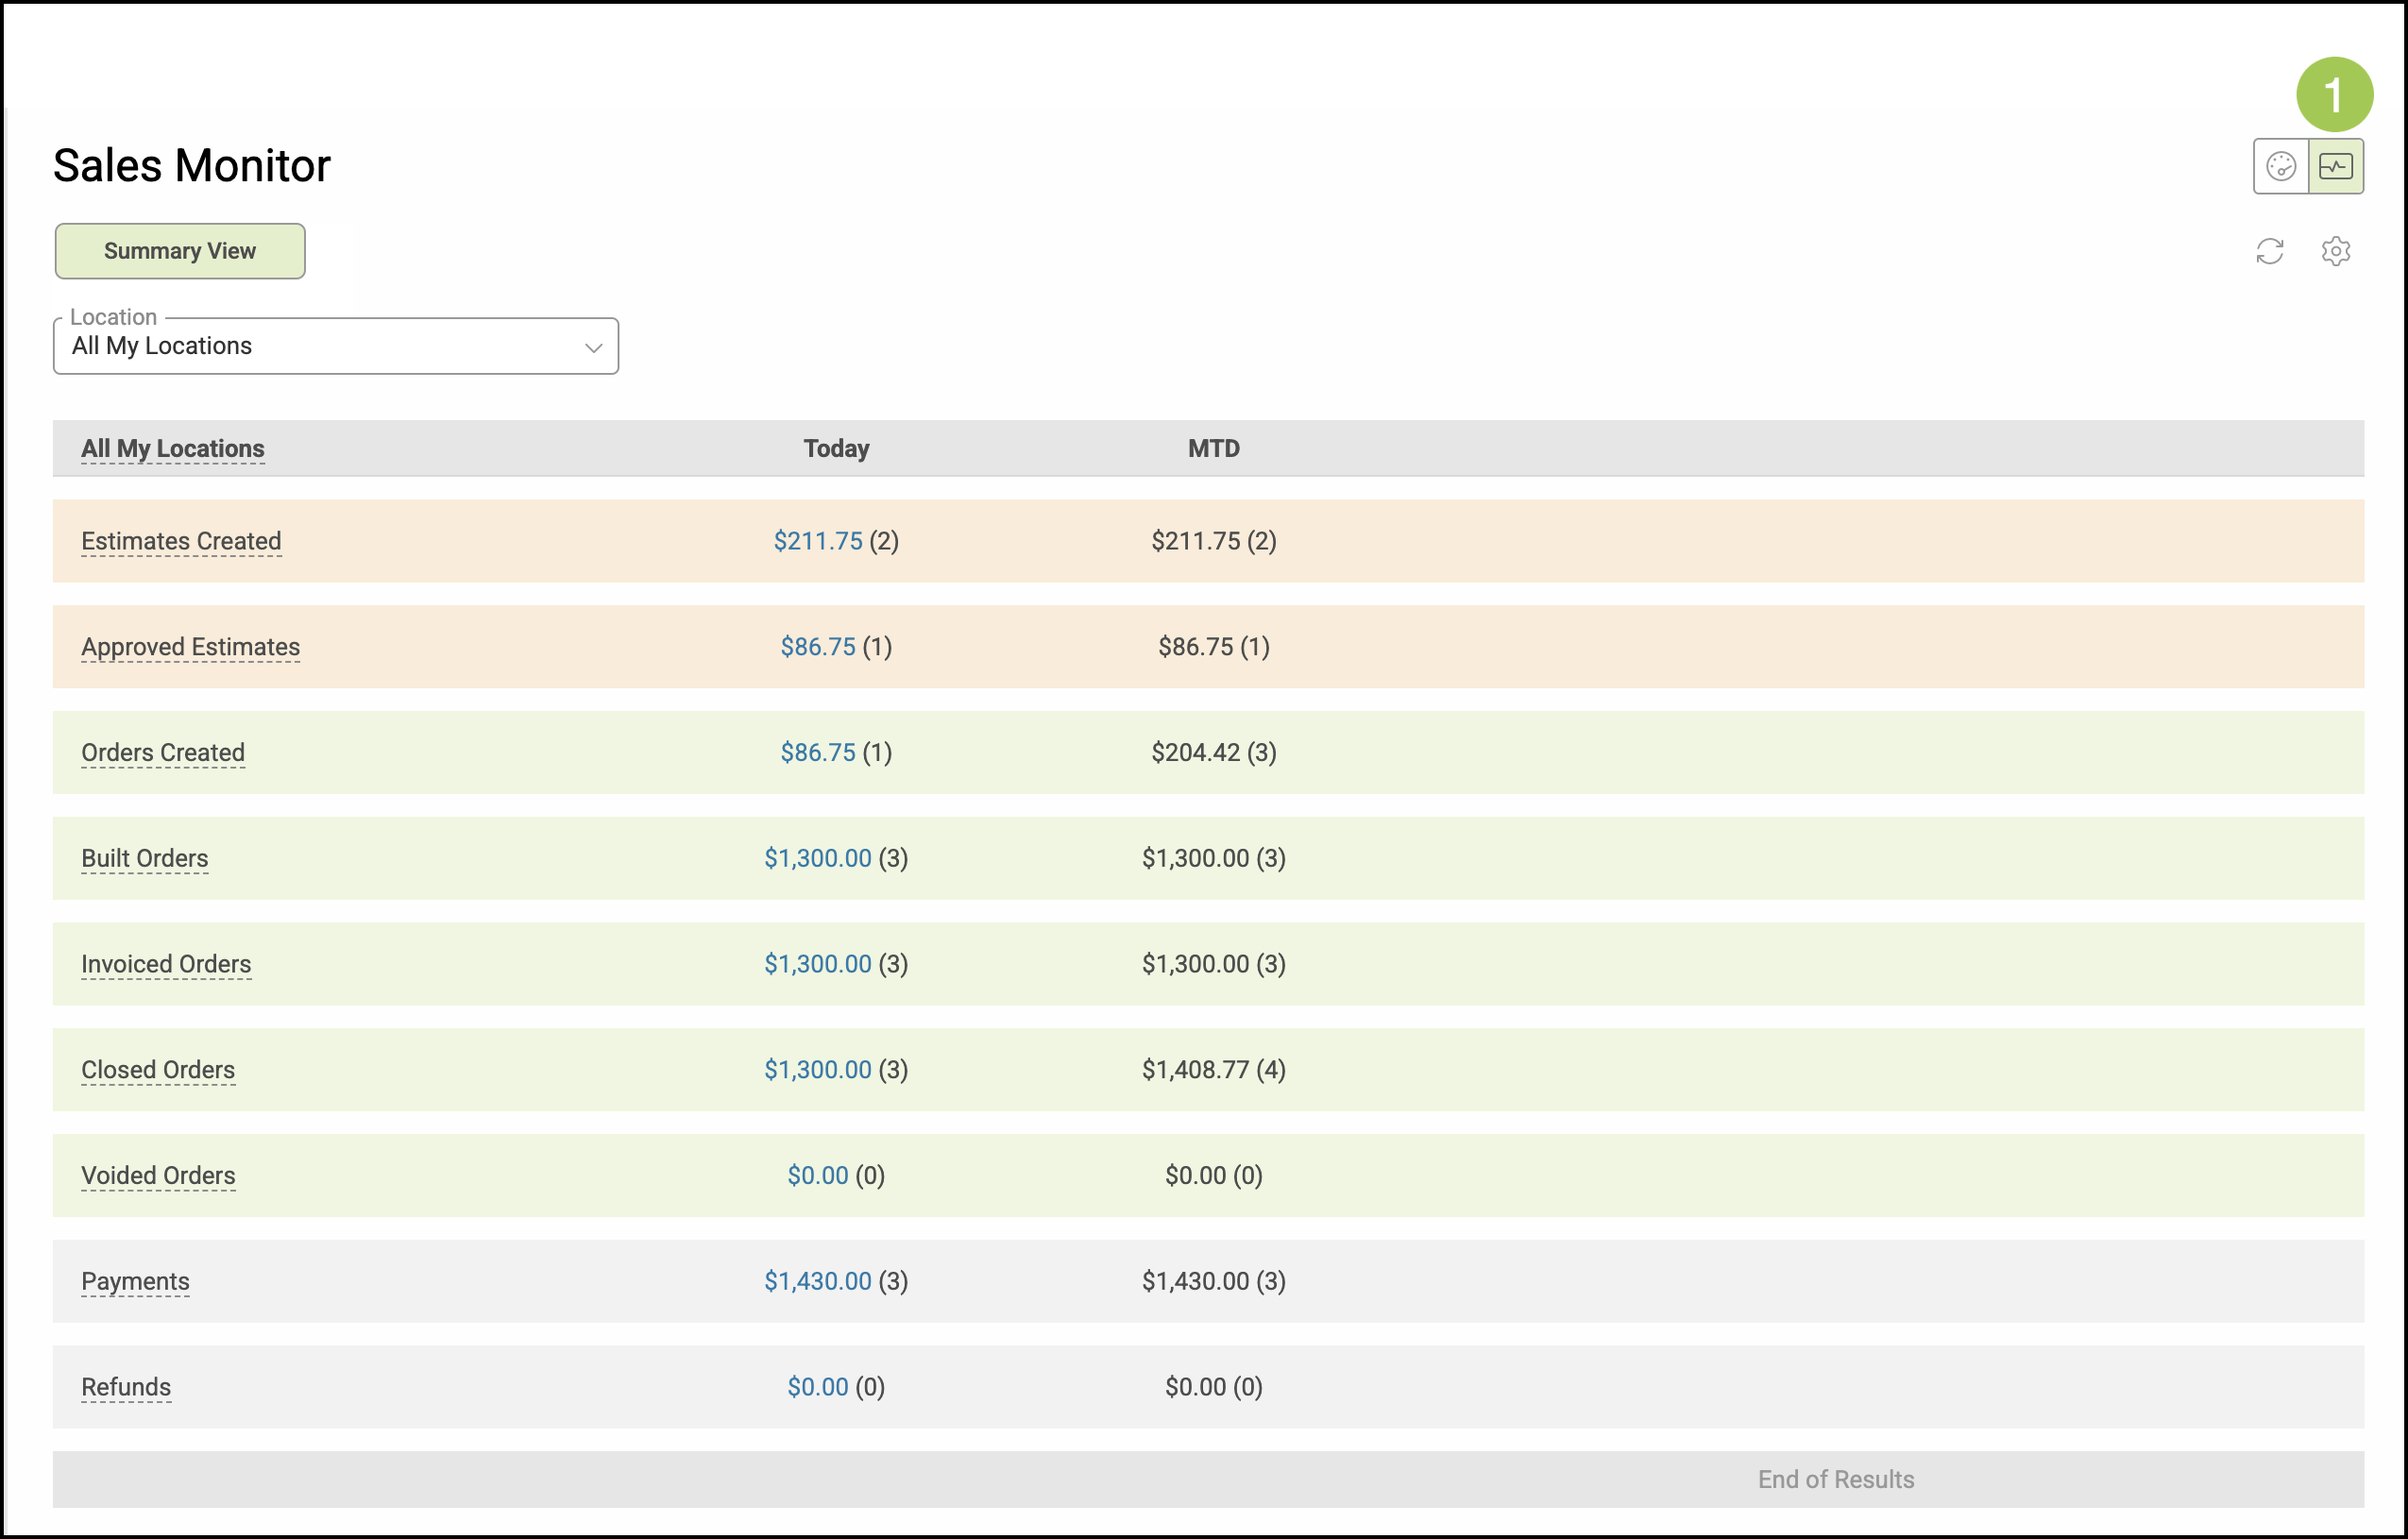
Task: Click the Approved Estimates label
Action: [x=190, y=647]
